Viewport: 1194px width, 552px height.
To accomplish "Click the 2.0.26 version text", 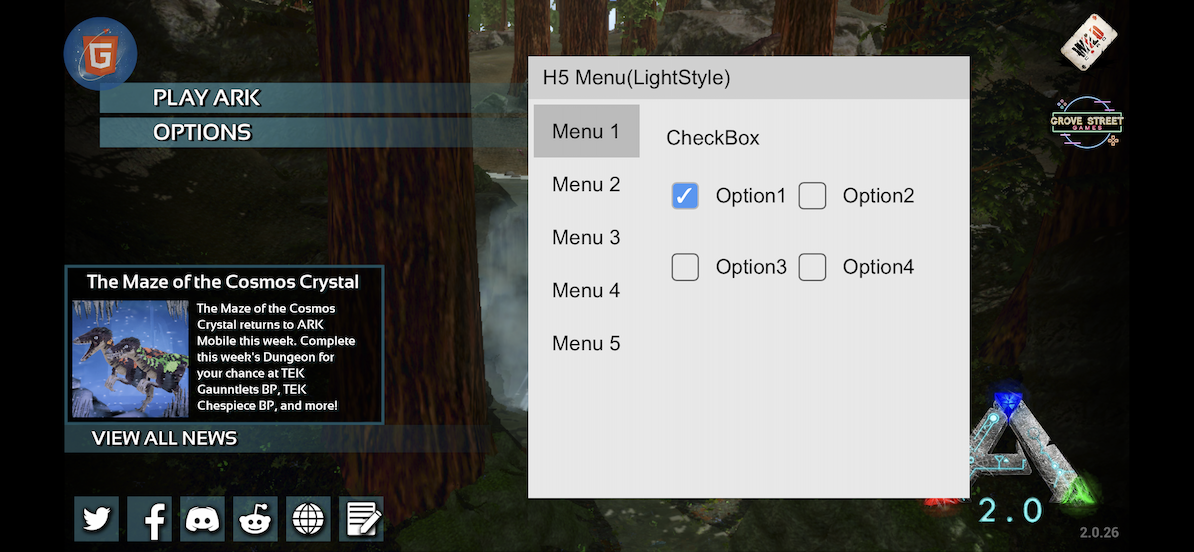I will tap(1099, 533).
